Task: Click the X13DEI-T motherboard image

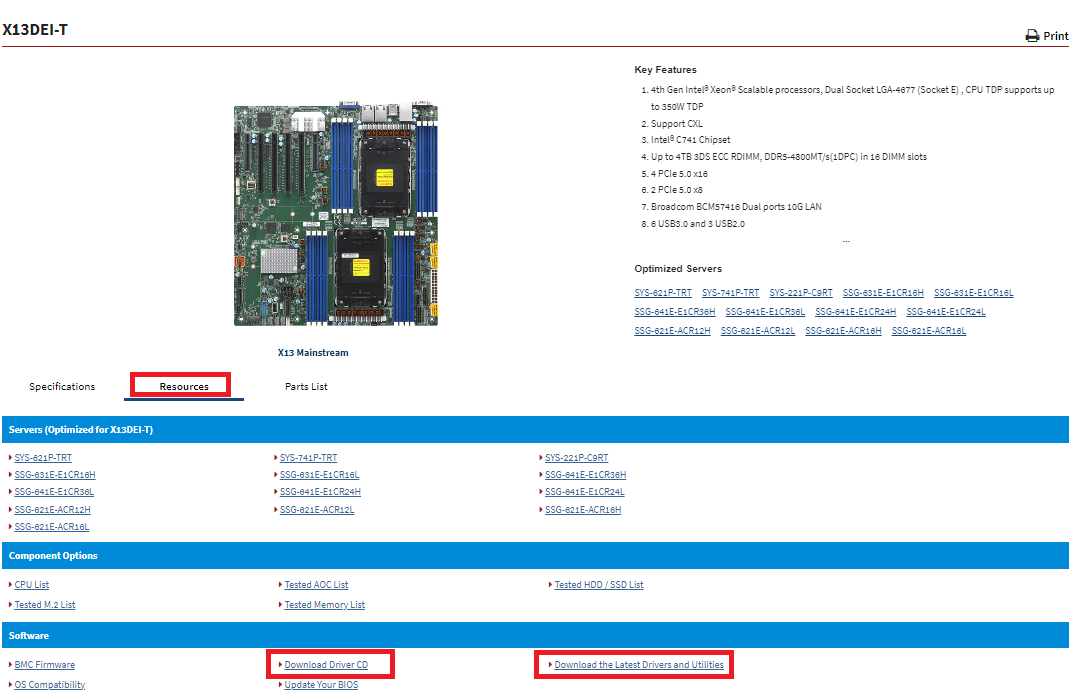Action: point(335,214)
